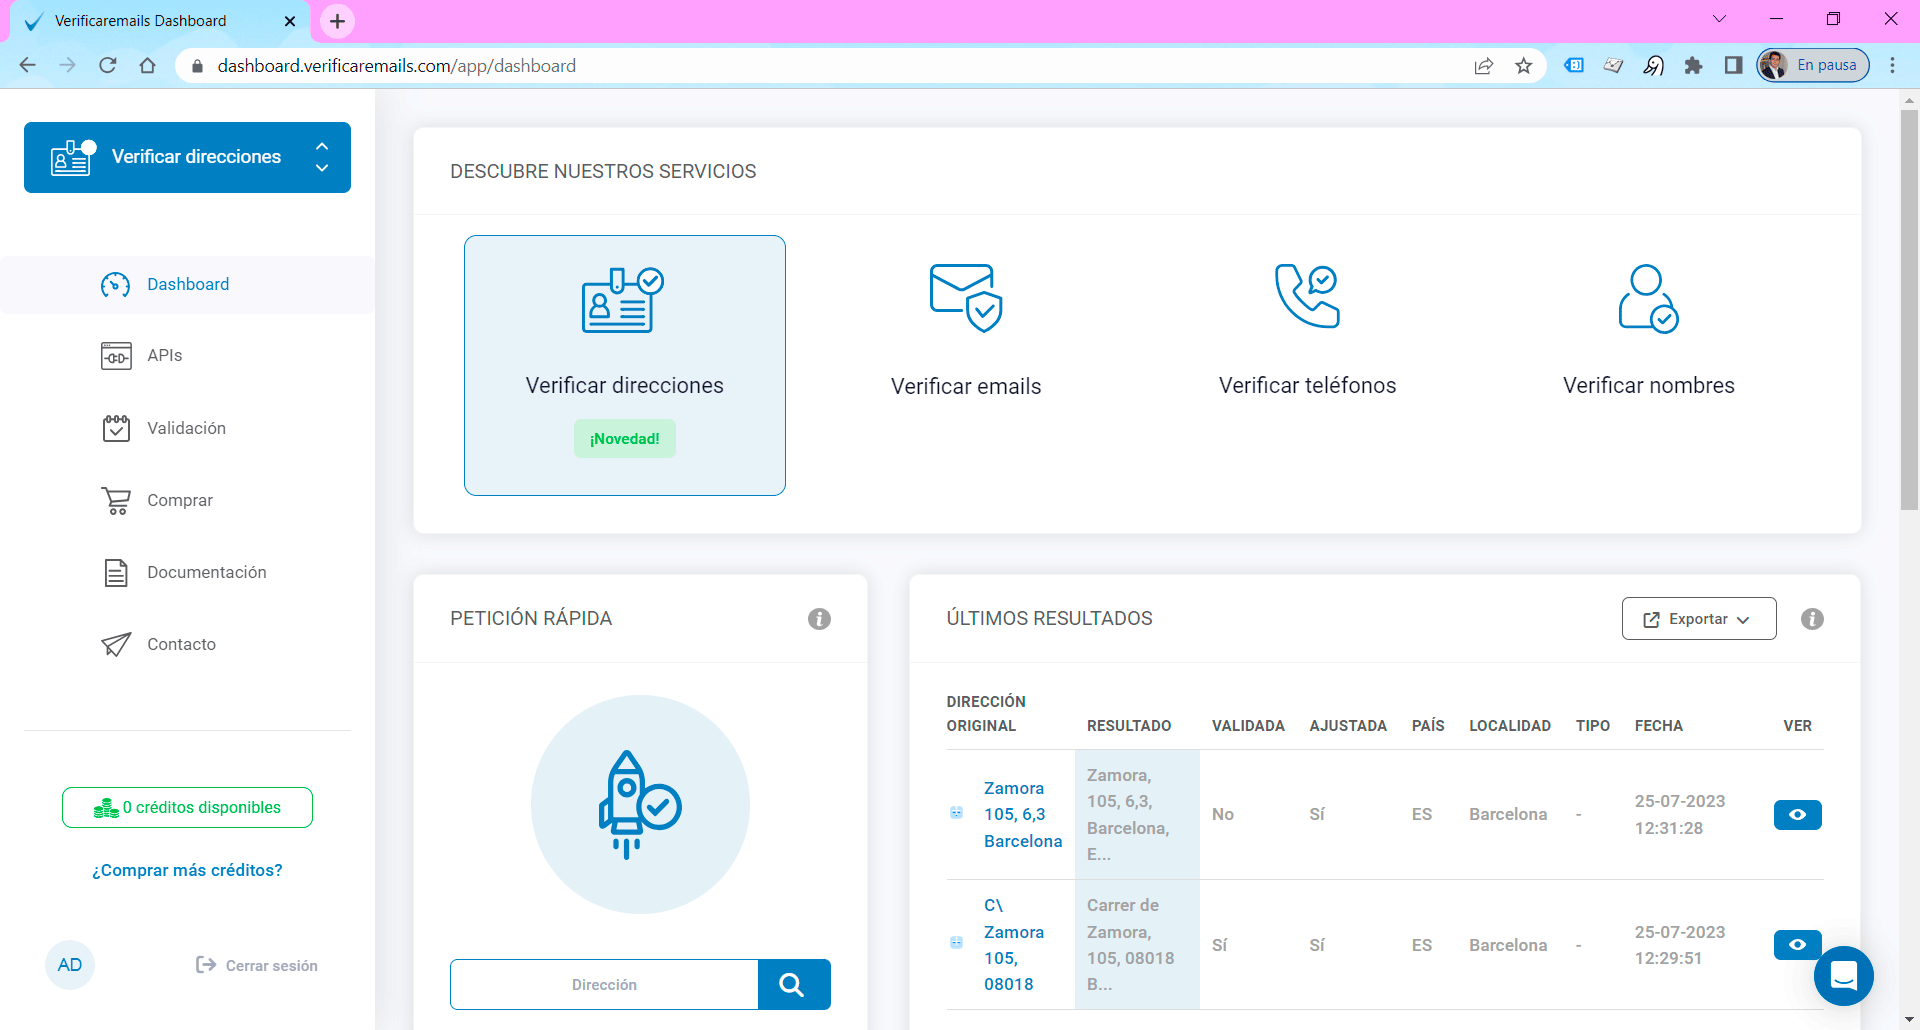Click the icon beside the Zamora 105, 6,3 address
Viewport: 1920px width, 1030px height.
[957, 813]
